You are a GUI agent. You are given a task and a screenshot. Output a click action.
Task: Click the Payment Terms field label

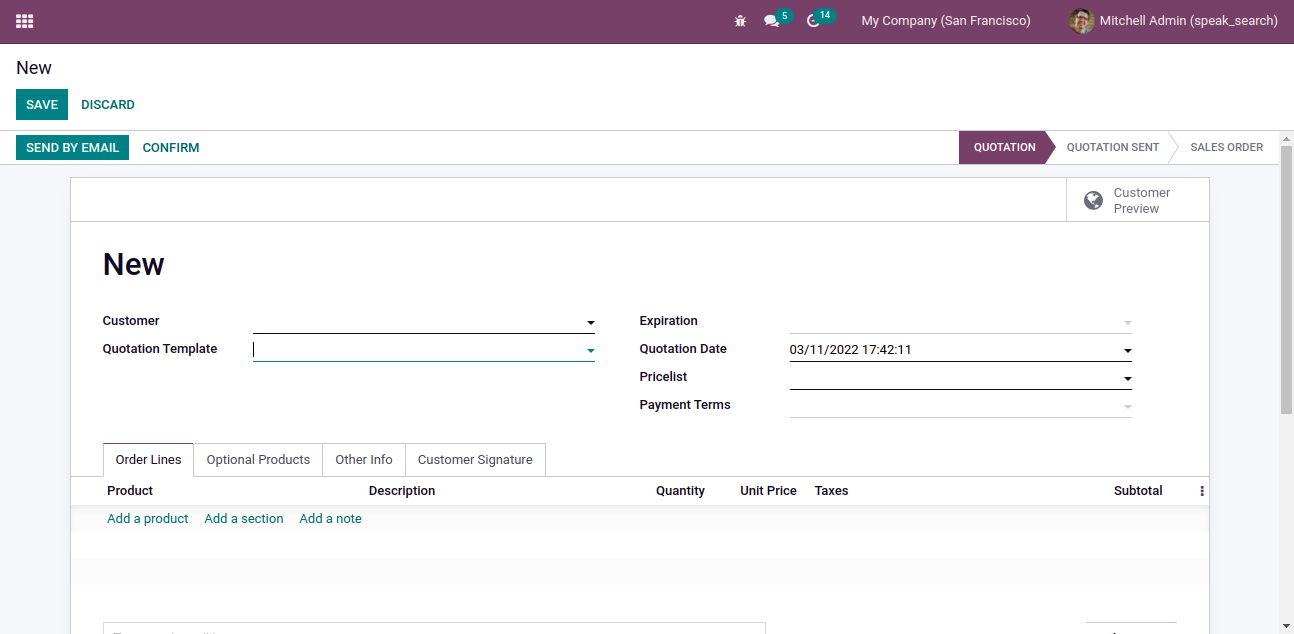click(x=685, y=405)
